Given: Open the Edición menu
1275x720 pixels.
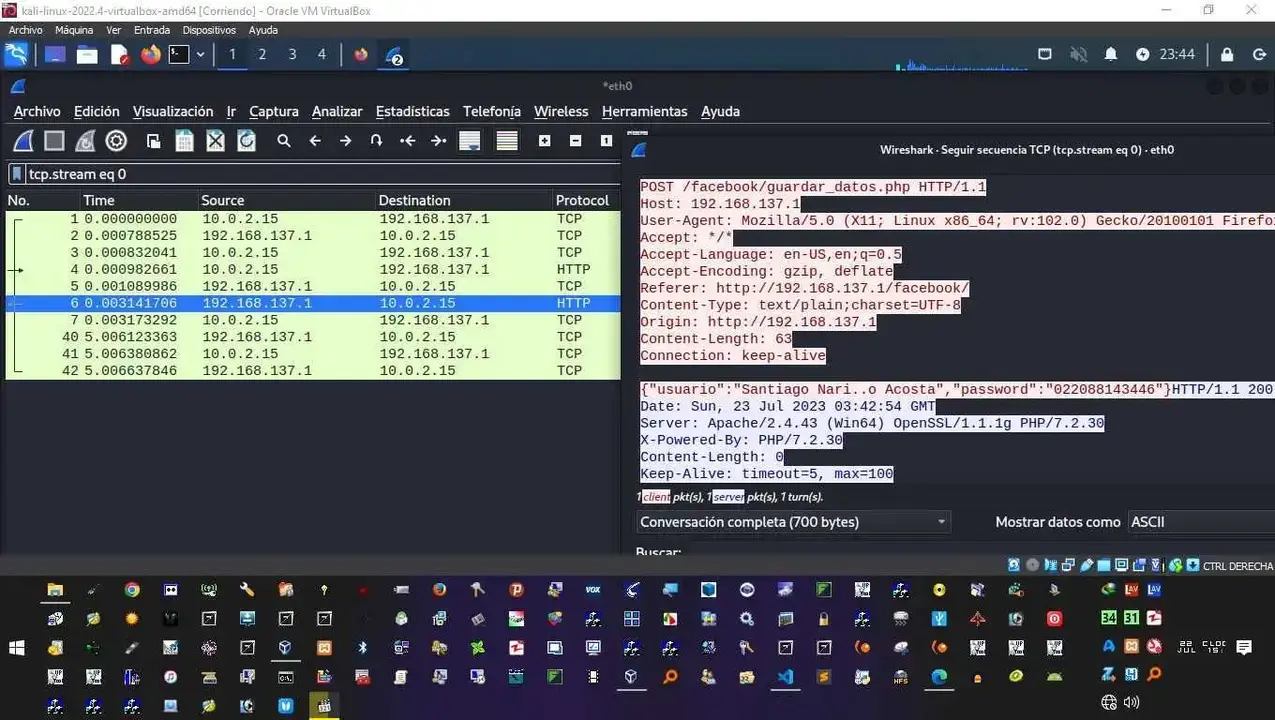Looking at the screenshot, I should coord(97,111).
